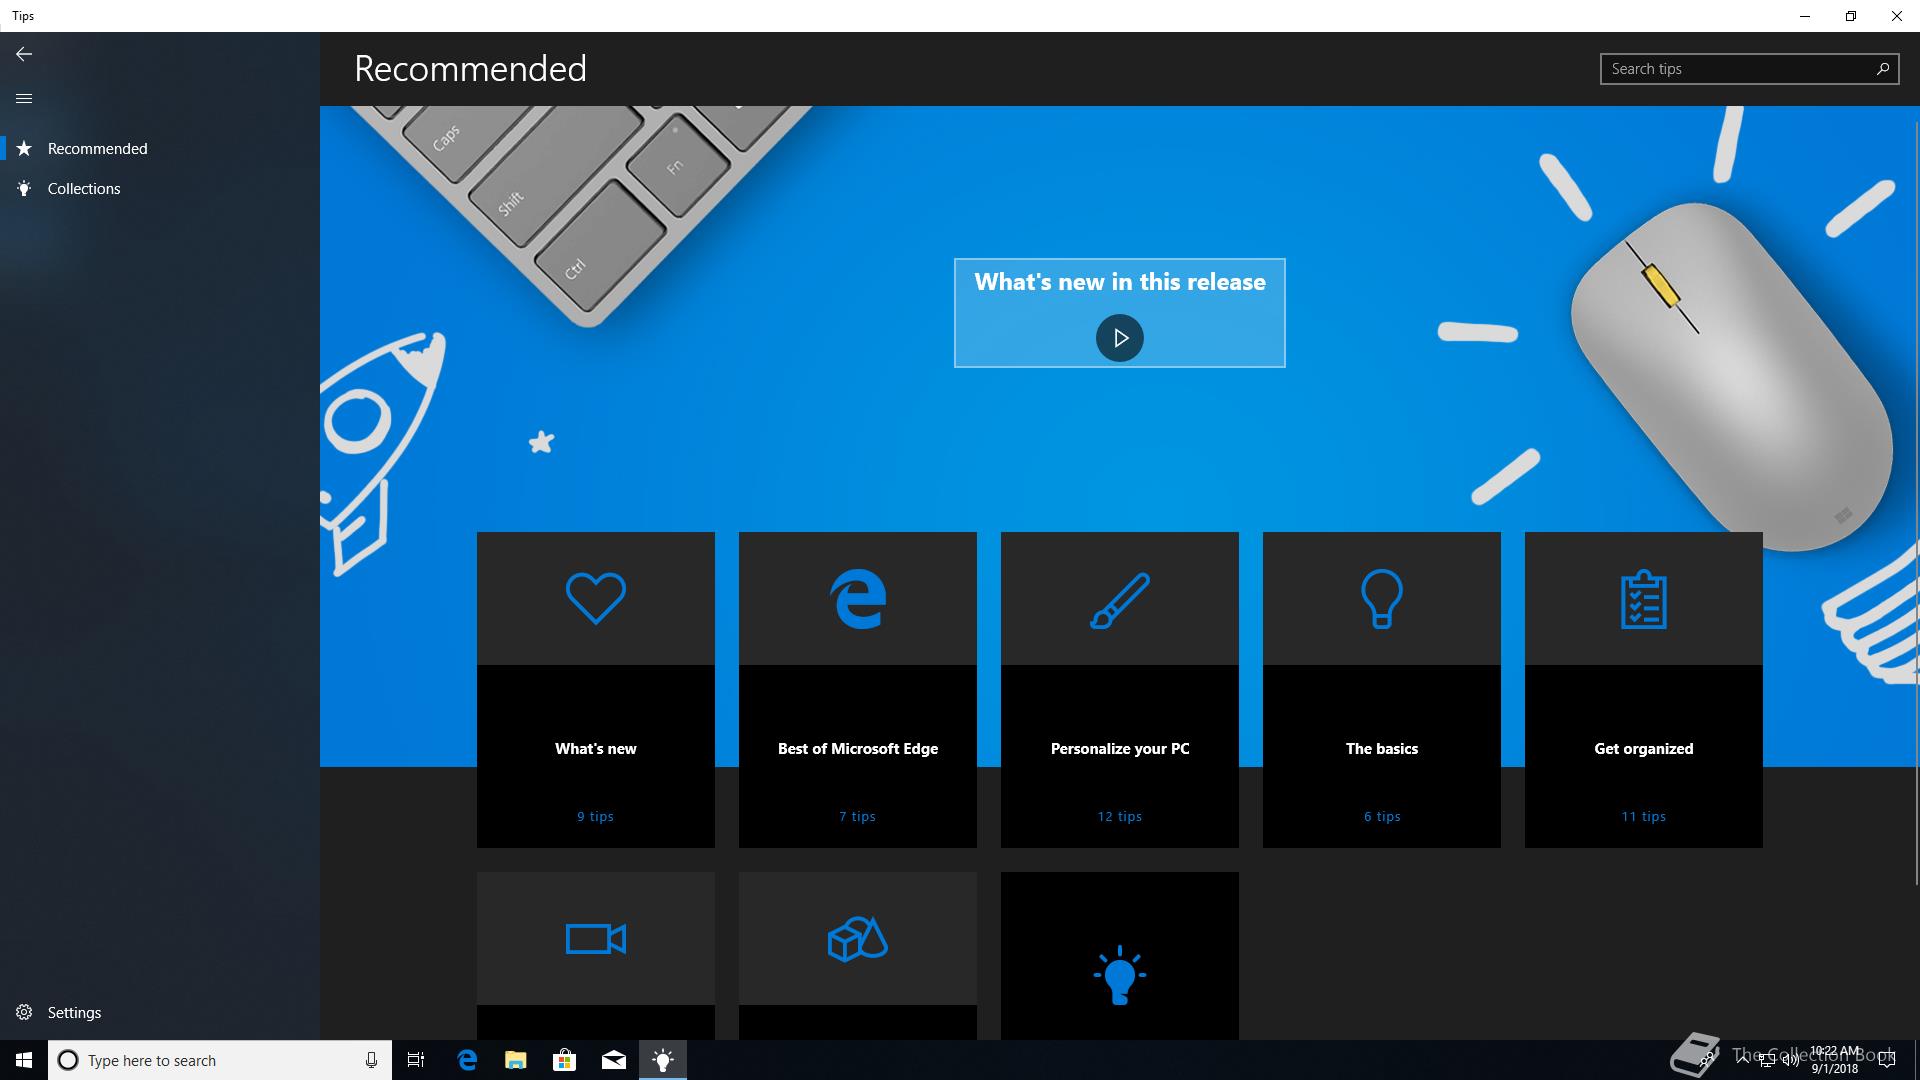The width and height of the screenshot is (1920, 1080).
Task: Open Task View on the taskbar
Action: pyautogui.click(x=416, y=1060)
